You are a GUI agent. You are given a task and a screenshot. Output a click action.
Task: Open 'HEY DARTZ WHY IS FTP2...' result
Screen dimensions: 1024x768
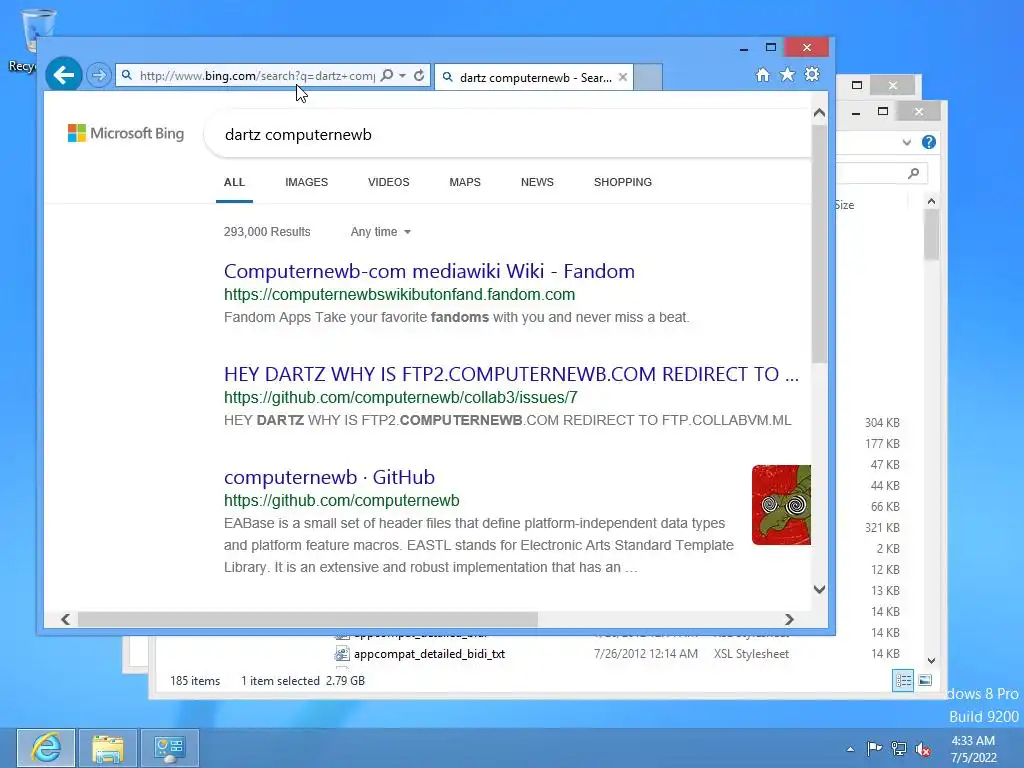[511, 374]
